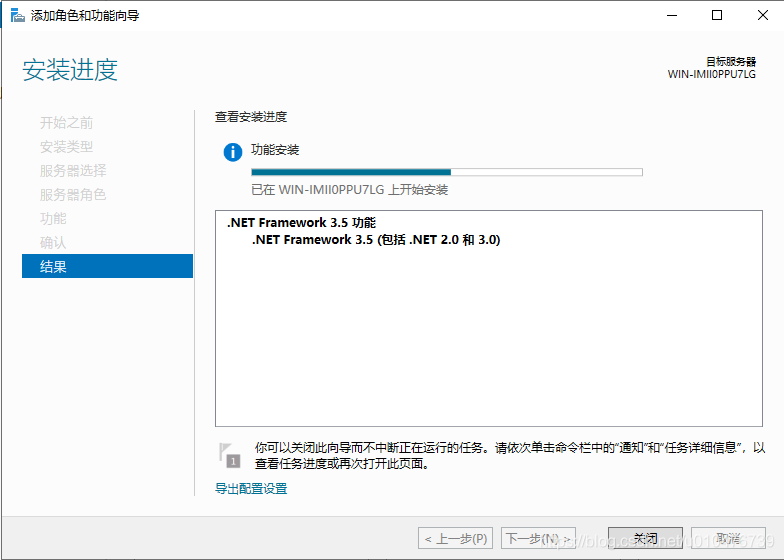Click the 取消 button
784x560 pixels.
pyautogui.click(x=728, y=538)
